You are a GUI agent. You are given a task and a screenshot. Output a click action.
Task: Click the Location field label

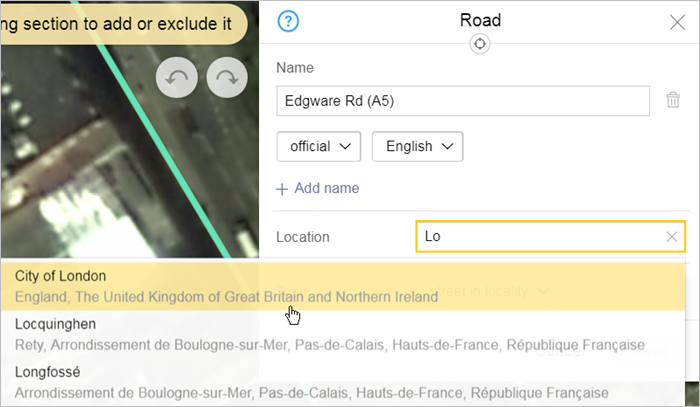pos(302,237)
